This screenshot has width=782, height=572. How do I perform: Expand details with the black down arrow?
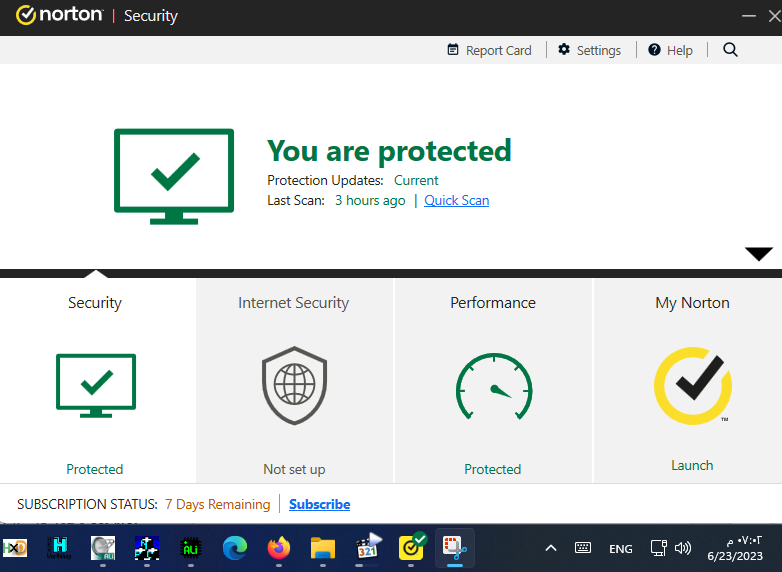[759, 254]
